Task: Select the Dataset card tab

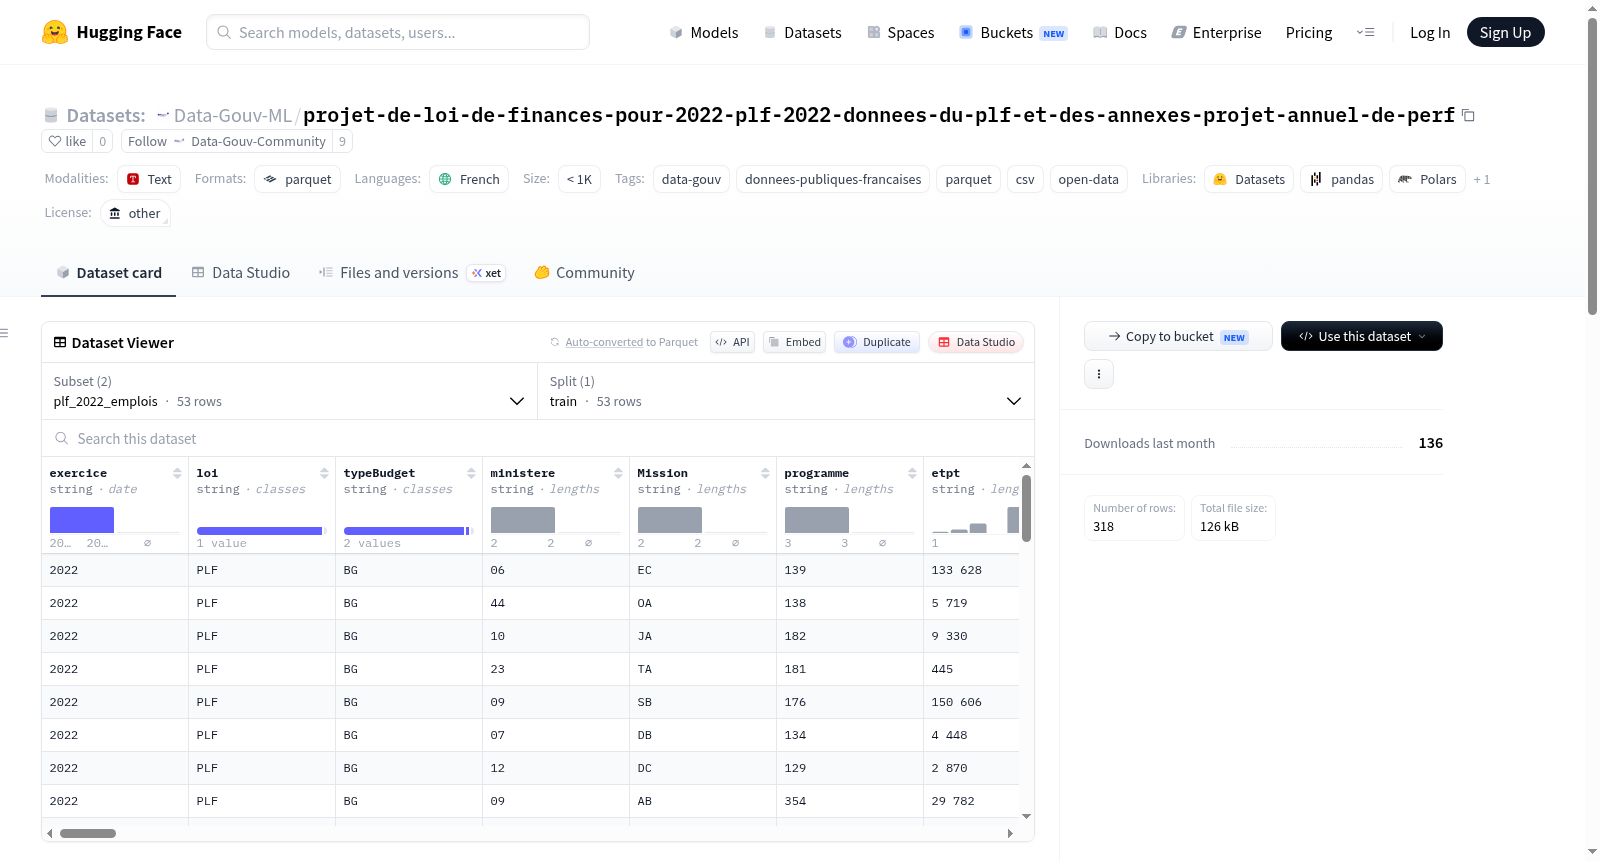Action: click(109, 272)
